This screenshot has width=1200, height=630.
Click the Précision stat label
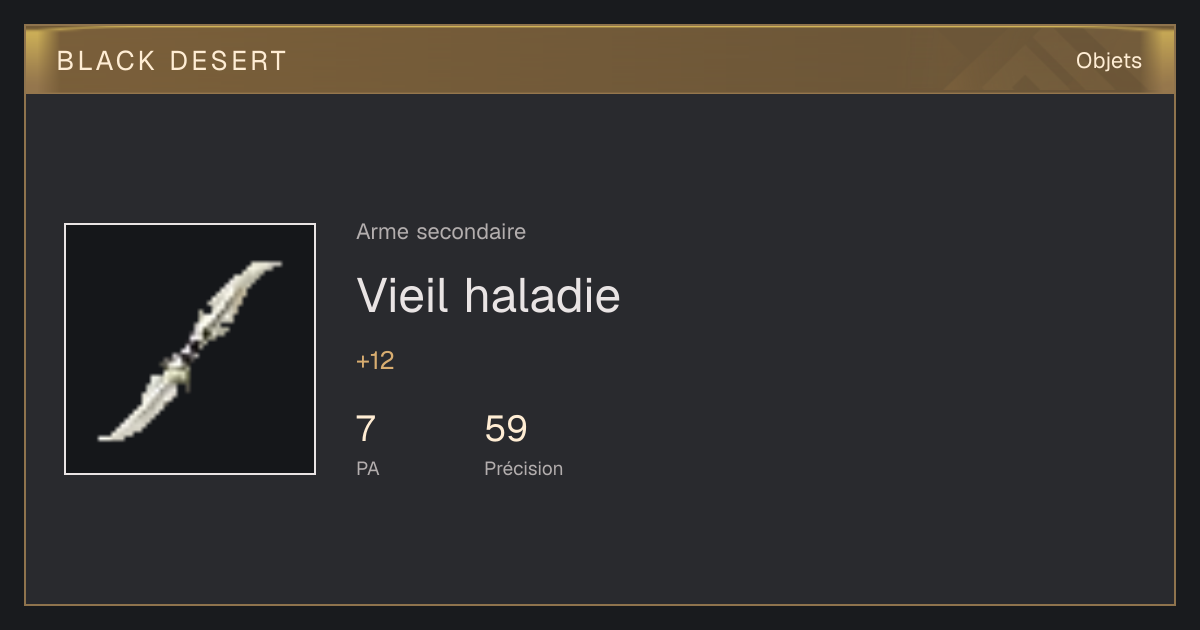523,468
